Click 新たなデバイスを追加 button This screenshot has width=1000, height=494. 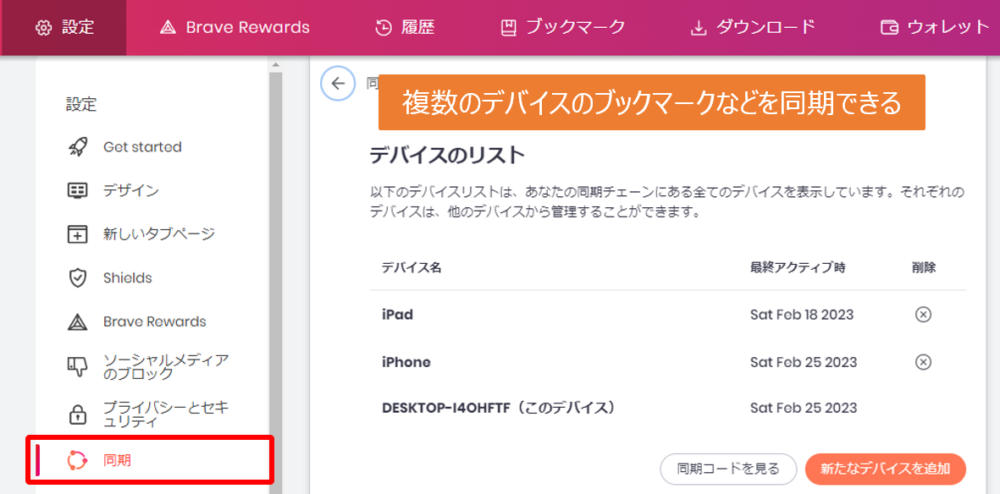[x=885, y=469]
